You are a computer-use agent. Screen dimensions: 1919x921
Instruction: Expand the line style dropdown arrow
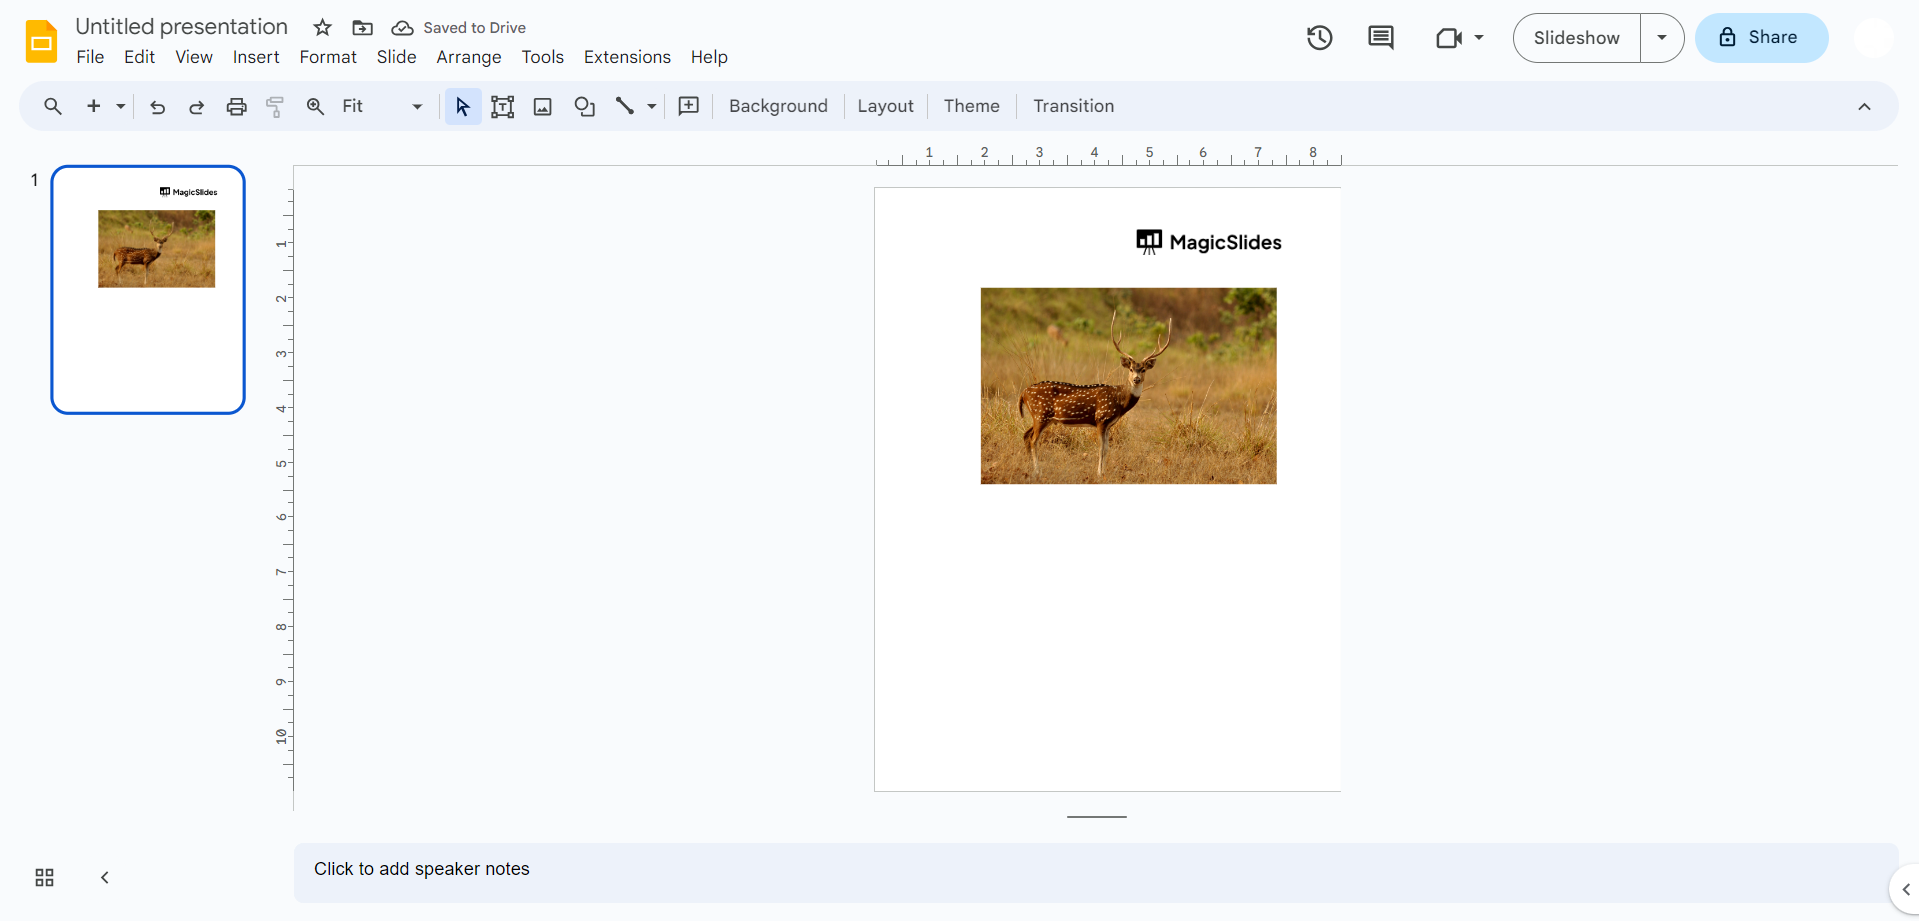[x=650, y=106]
